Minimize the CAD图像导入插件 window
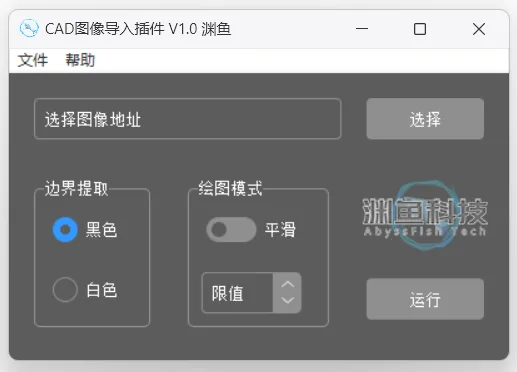 pyautogui.click(x=362, y=29)
